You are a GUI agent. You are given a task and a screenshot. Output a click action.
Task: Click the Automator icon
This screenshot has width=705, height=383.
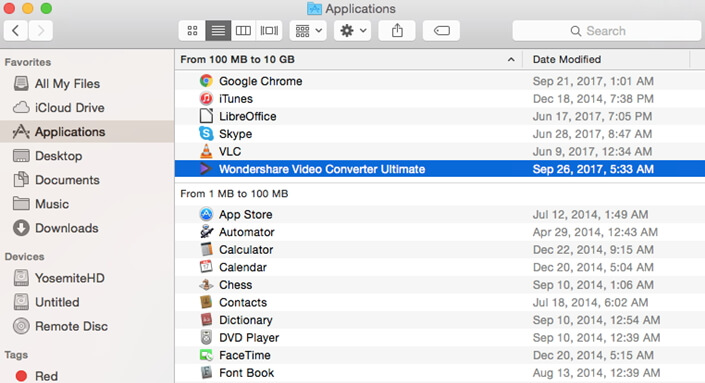pos(206,232)
